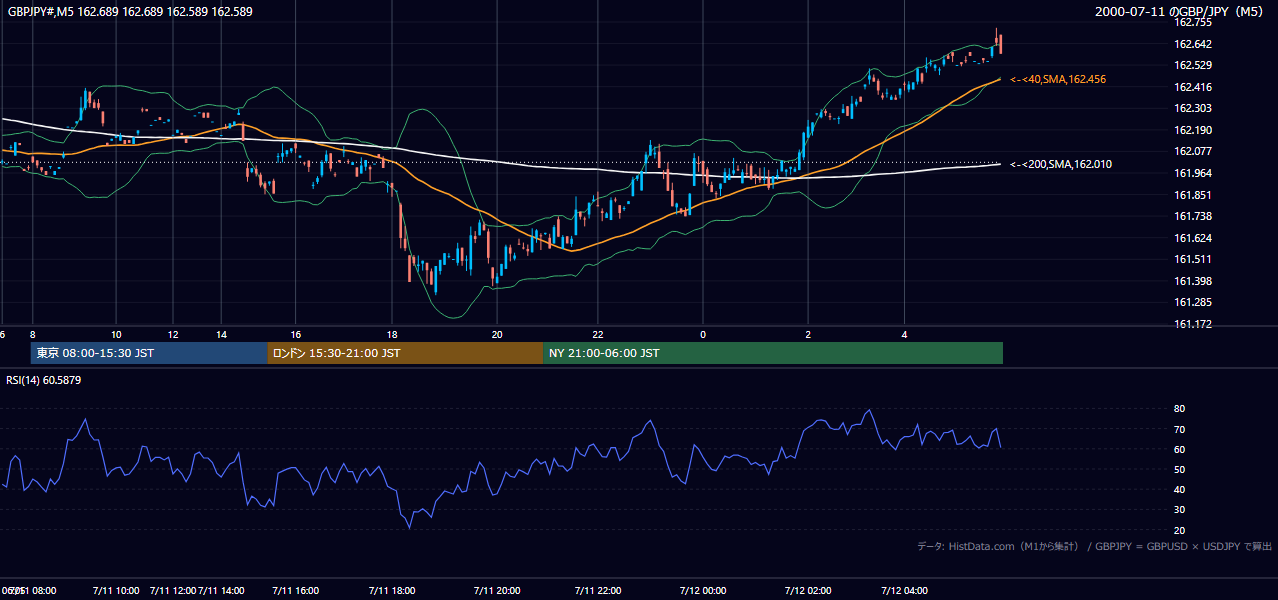The image size is (1278, 600).
Task: Click the ロンドン 15:30-21:00 JST session bar
Action: [x=405, y=353]
